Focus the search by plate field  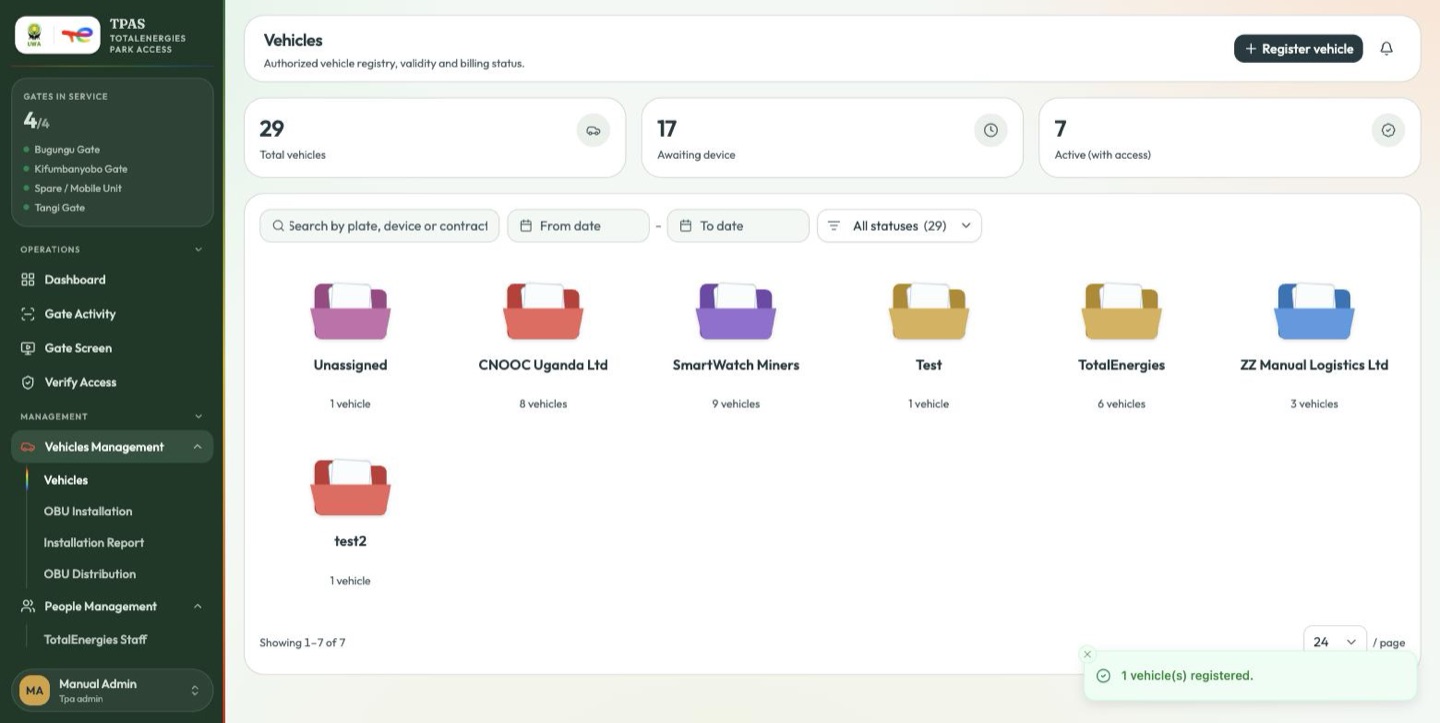[x=380, y=226]
